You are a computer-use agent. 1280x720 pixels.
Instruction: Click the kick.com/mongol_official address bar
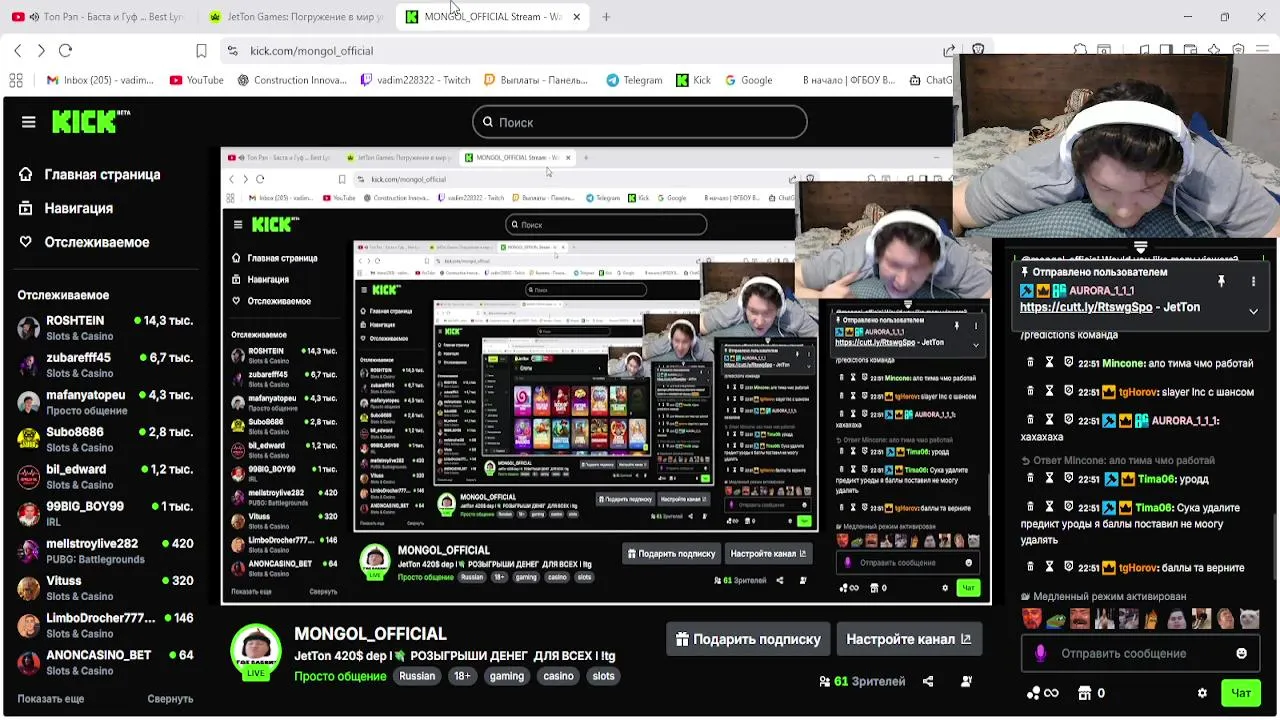pyautogui.click(x=580, y=50)
